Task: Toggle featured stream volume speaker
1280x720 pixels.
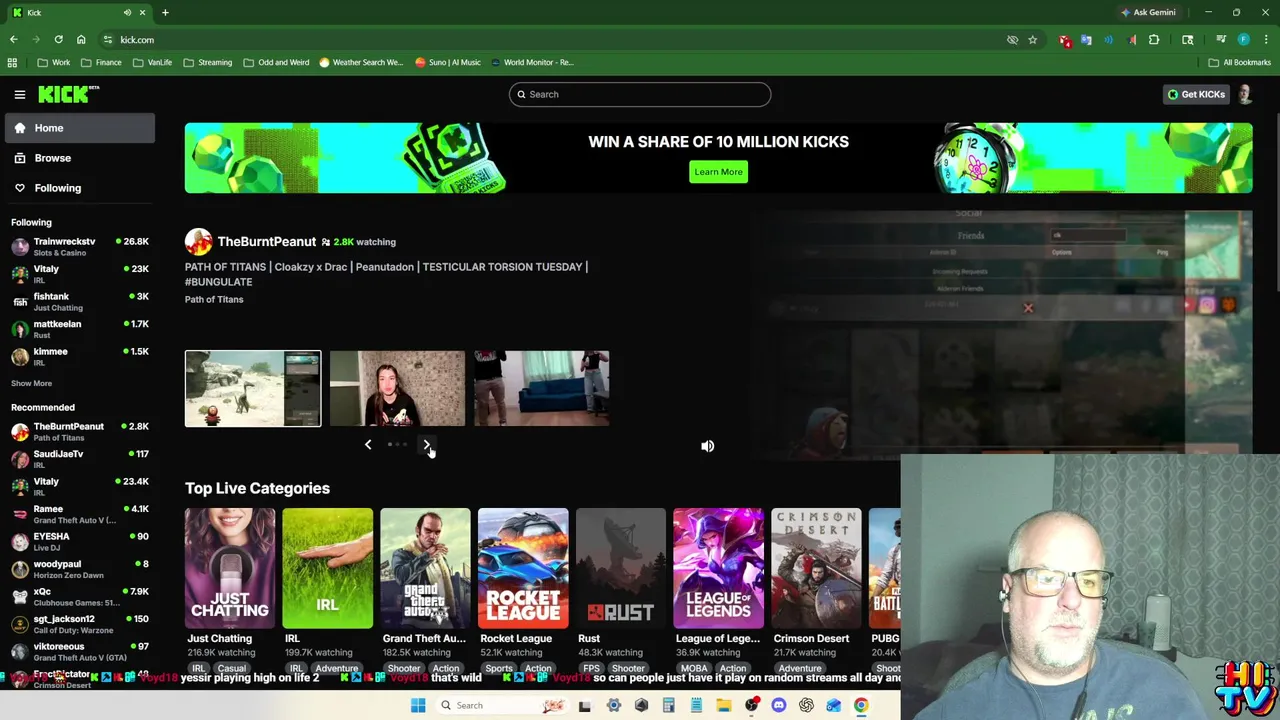Action: [x=707, y=446]
